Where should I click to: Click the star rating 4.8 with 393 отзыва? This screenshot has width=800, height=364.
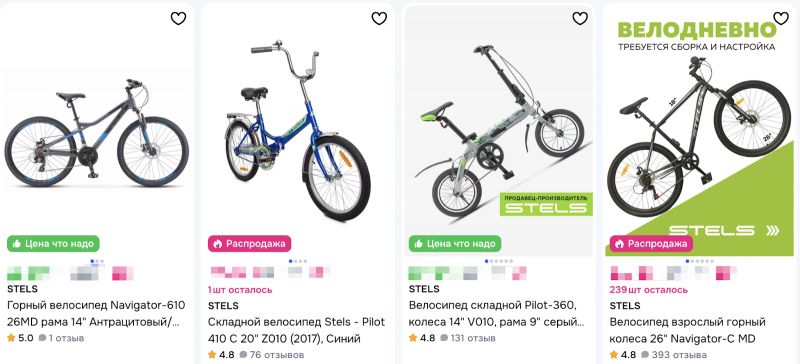[623, 354]
